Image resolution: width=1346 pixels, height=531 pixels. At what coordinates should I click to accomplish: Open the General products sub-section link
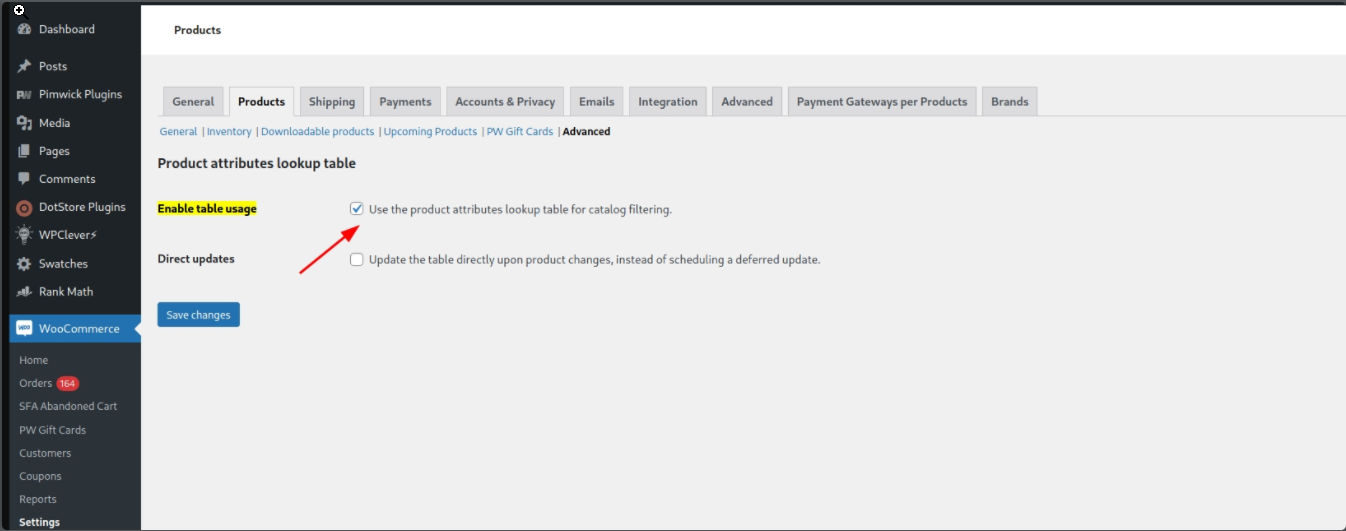178,131
